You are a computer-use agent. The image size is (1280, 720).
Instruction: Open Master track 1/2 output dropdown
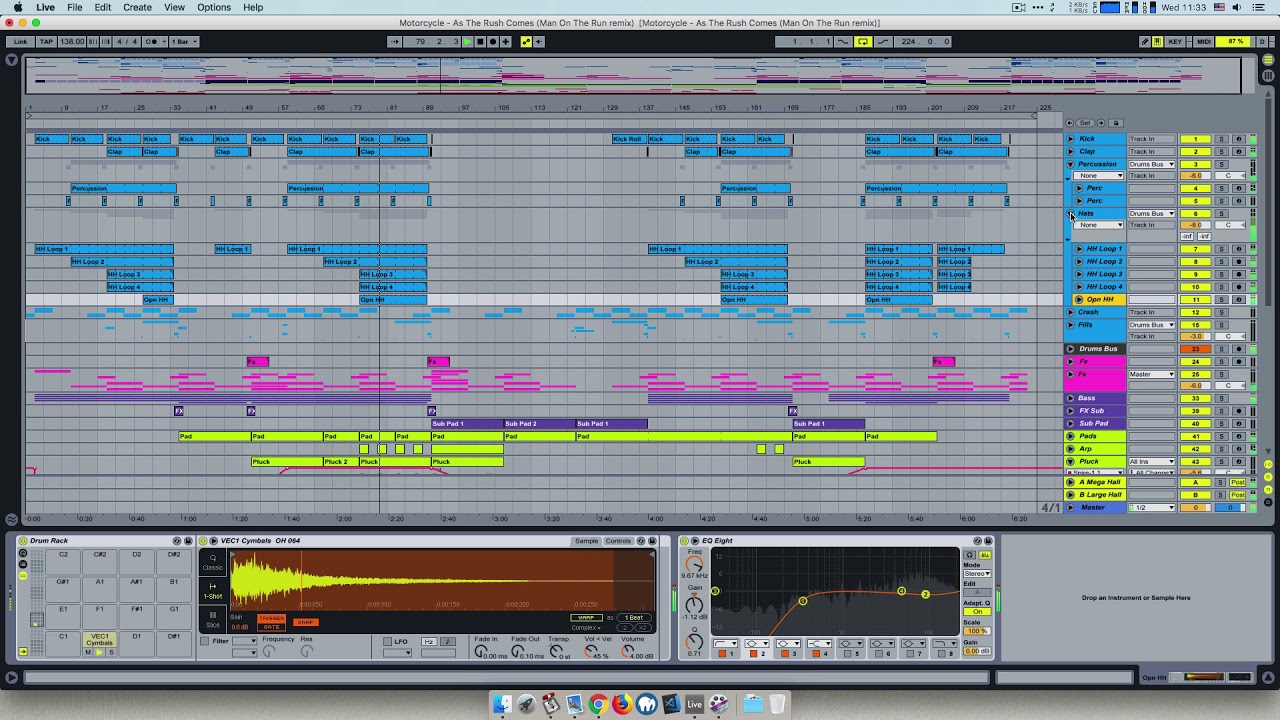coord(1151,508)
